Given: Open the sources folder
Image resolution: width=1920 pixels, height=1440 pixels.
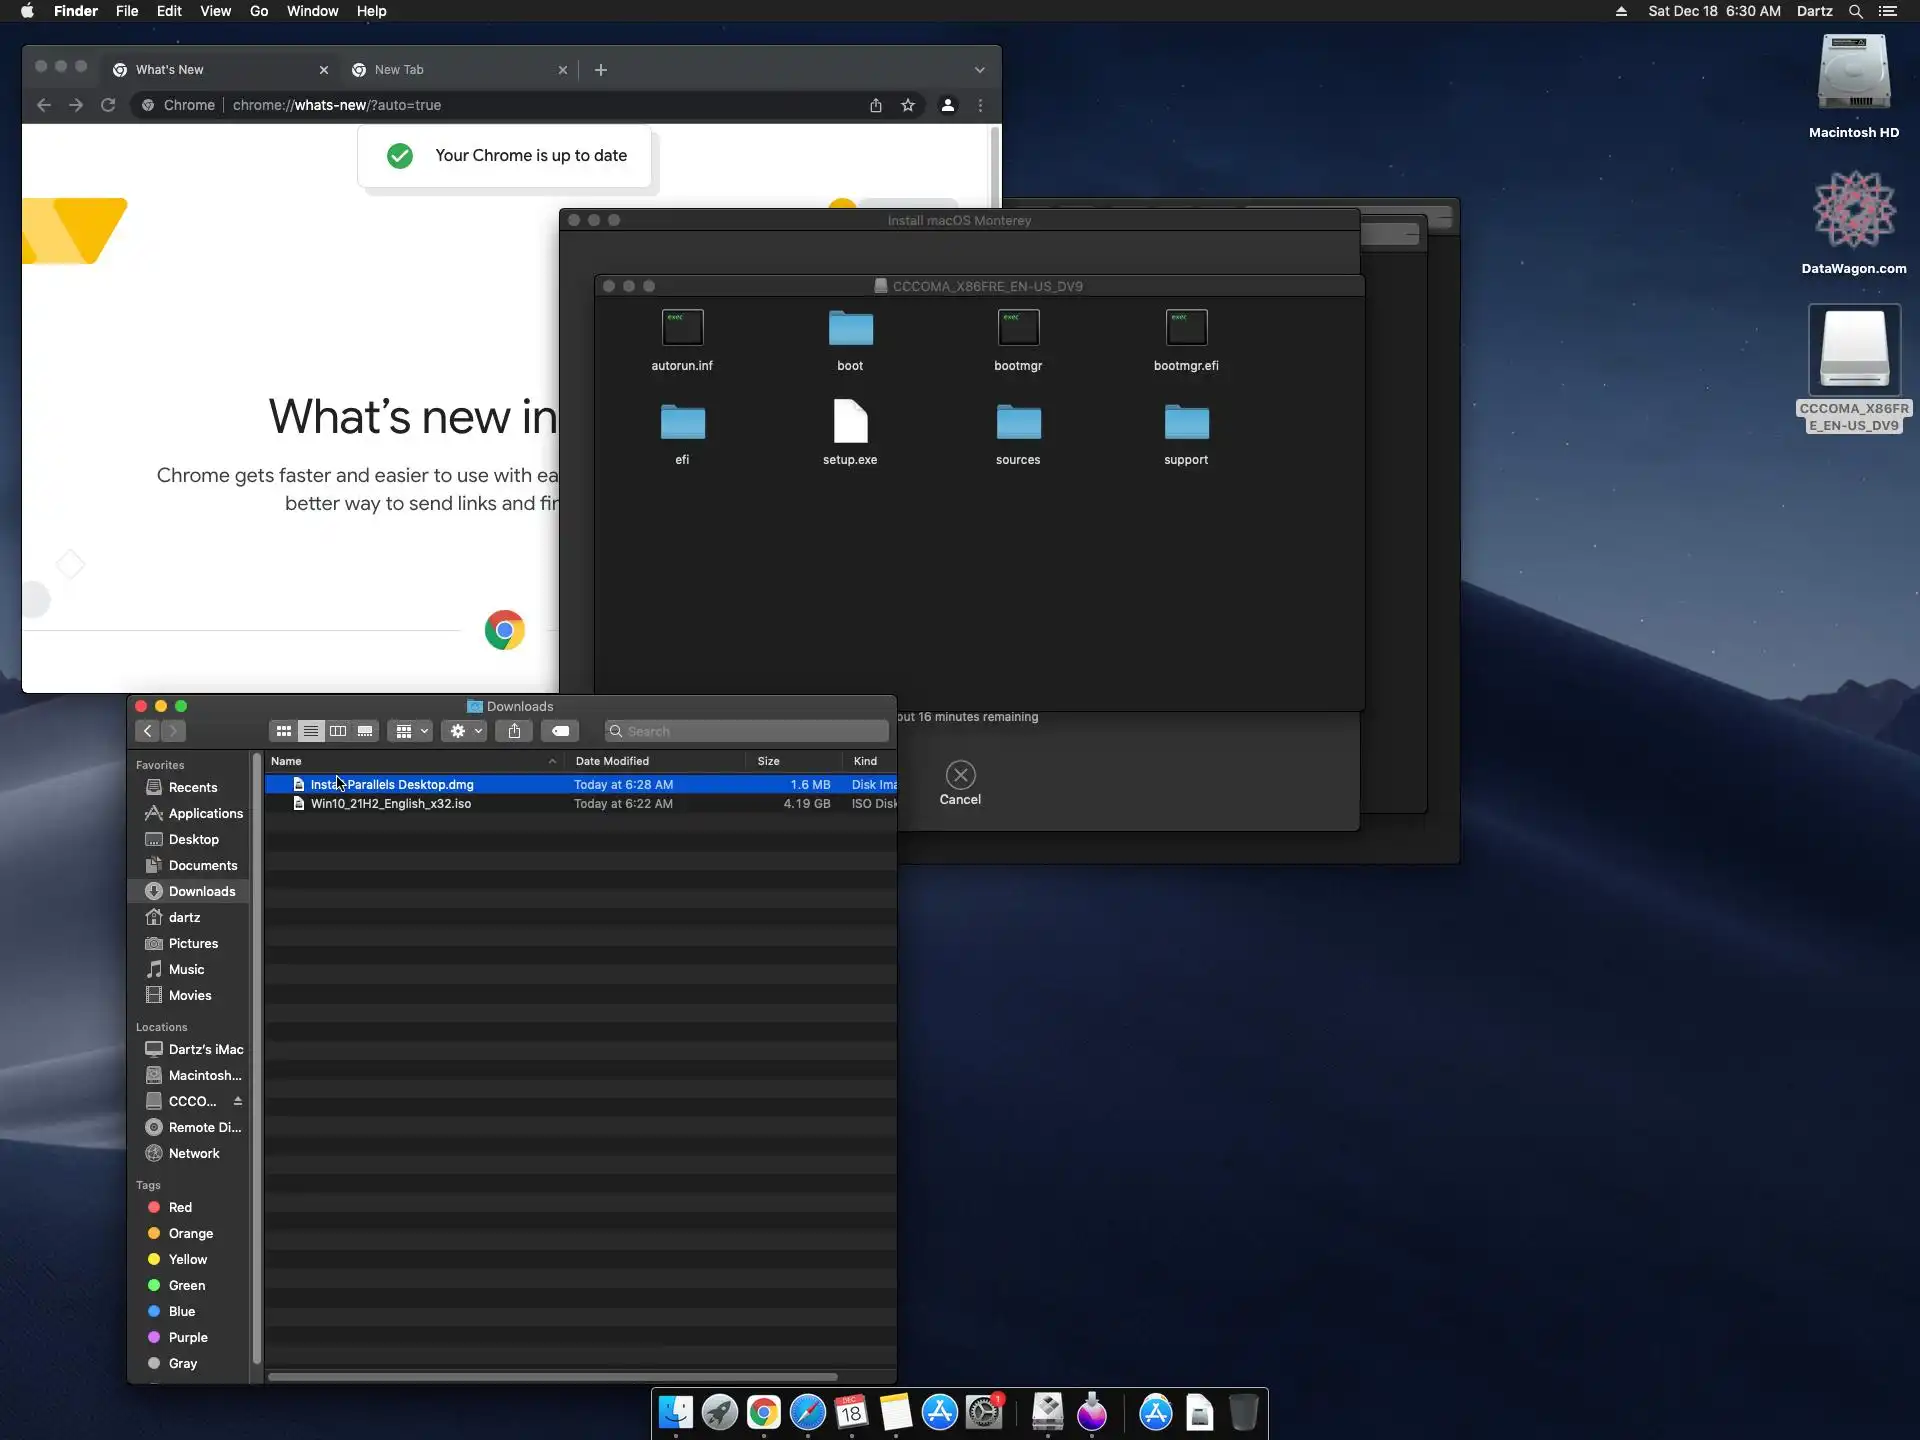Looking at the screenshot, I should pyautogui.click(x=1018, y=423).
